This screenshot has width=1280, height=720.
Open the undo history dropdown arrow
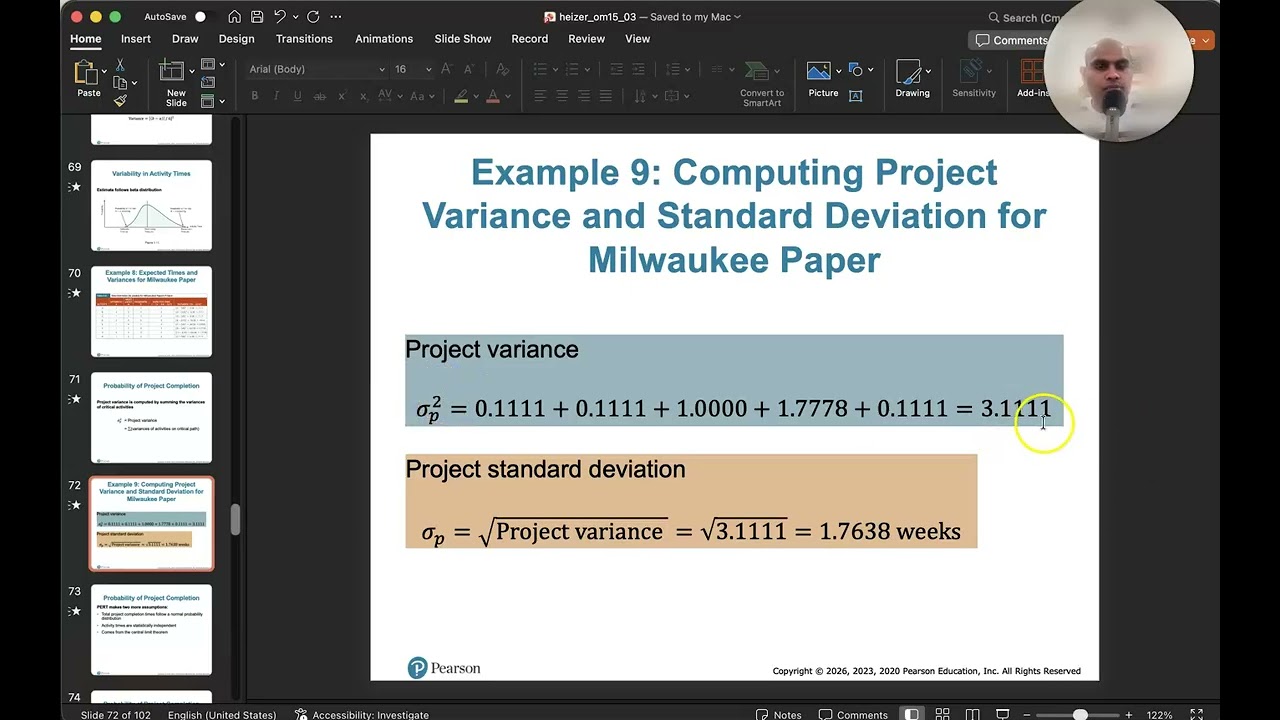coord(295,17)
